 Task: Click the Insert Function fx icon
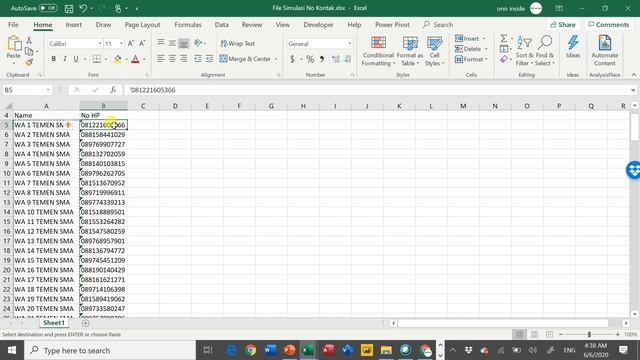point(113,90)
